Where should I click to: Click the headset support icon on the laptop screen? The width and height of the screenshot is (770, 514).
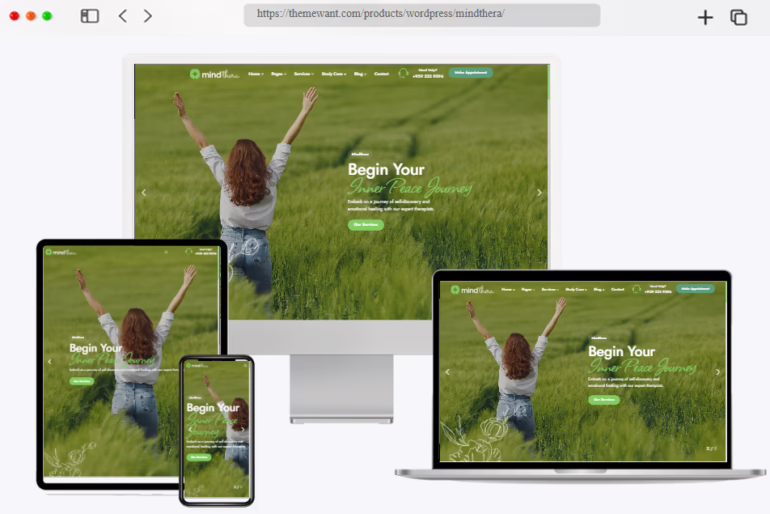[x=636, y=289]
